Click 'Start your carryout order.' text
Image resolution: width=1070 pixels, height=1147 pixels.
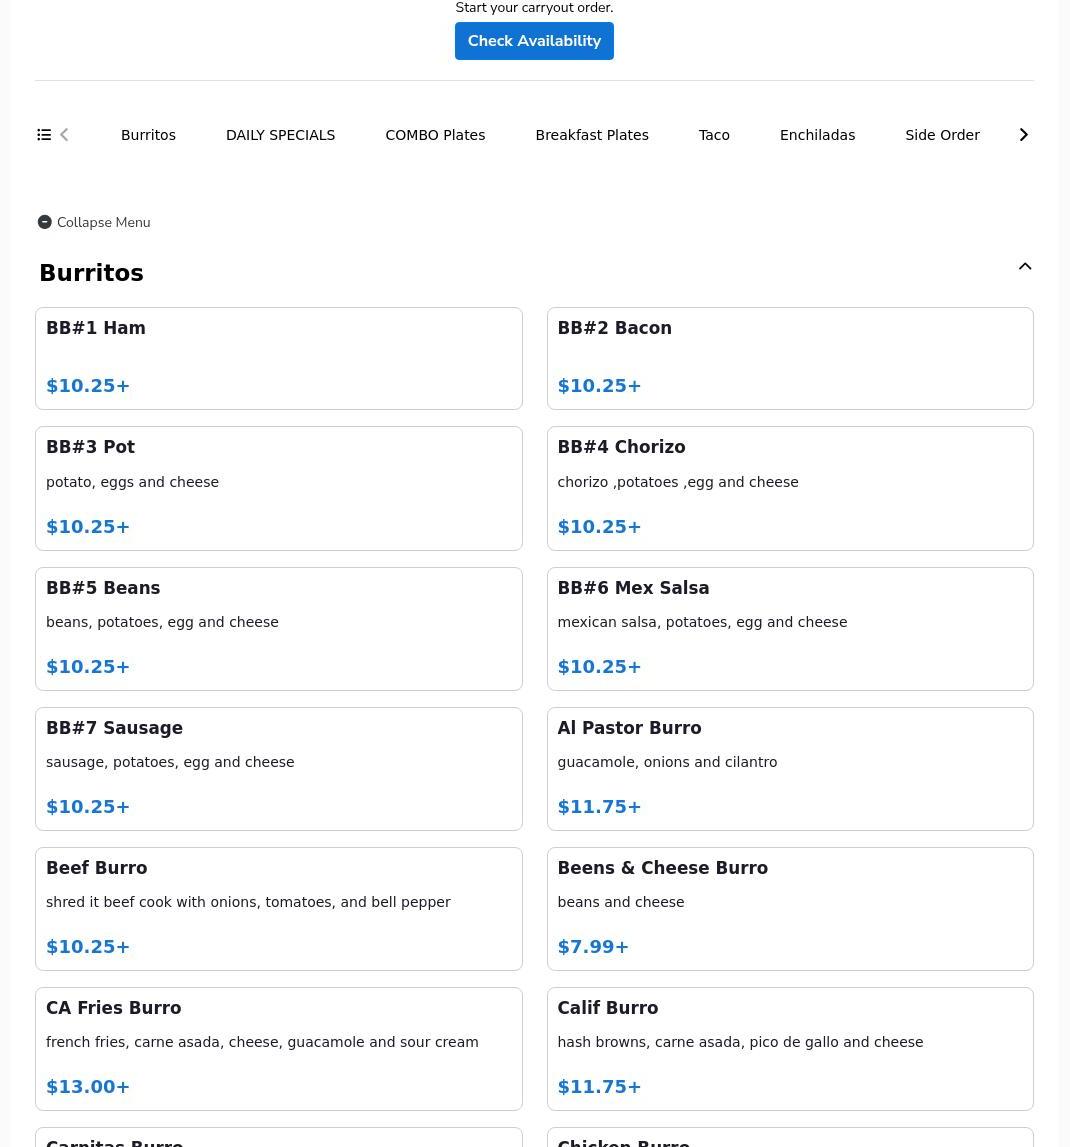534,8
